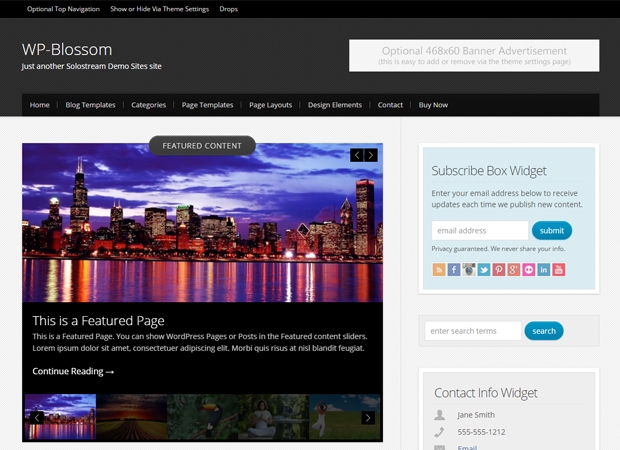Viewport: 620px width, 450px height.
Task: Go to next featured slide arrow
Action: 371,155
